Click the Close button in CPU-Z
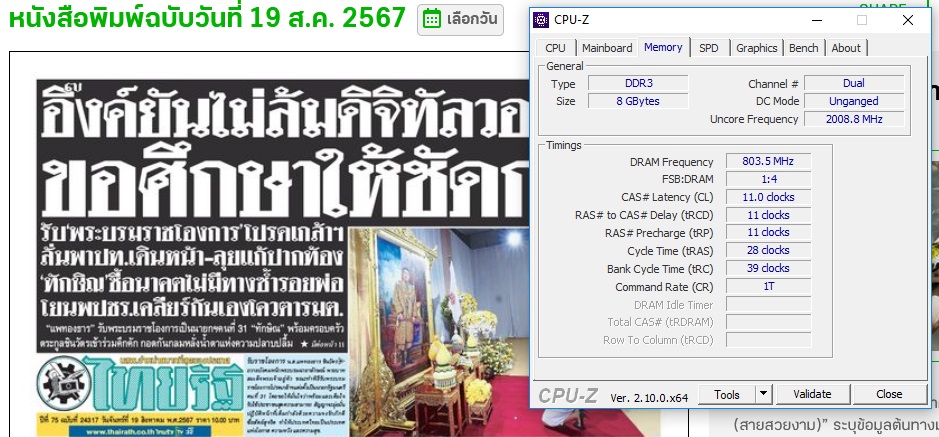Viewport: 939px width, 437px height. coord(889,394)
